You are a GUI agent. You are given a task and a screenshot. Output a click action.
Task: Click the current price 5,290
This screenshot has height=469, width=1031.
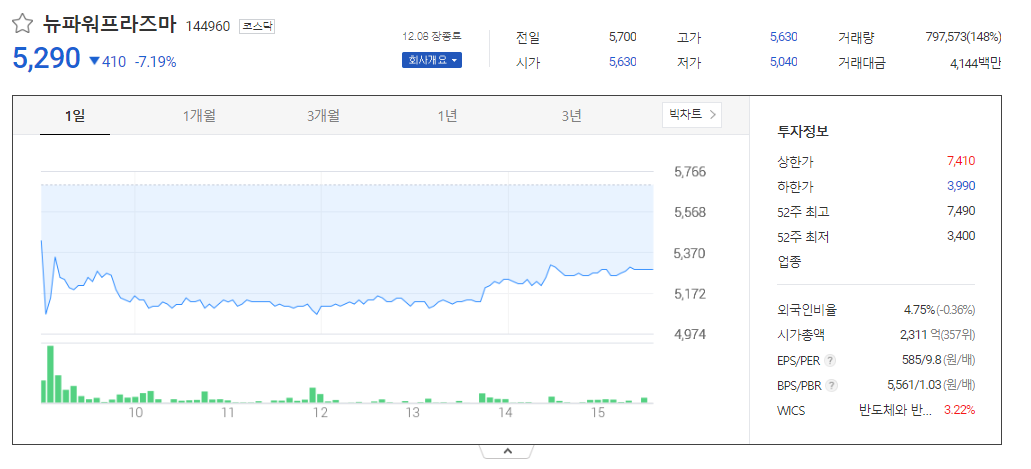click(46, 59)
